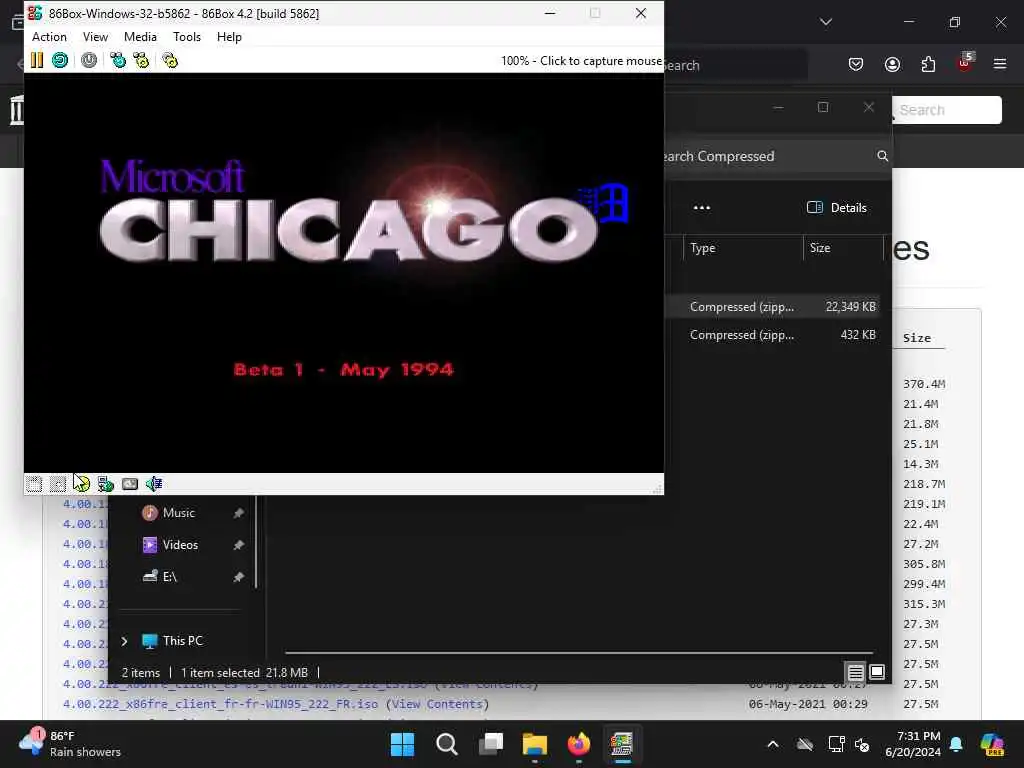This screenshot has height=768, width=1024.
Task: Send Ctrl+Alt+Del via the keyboard reset icon
Action: 118,61
